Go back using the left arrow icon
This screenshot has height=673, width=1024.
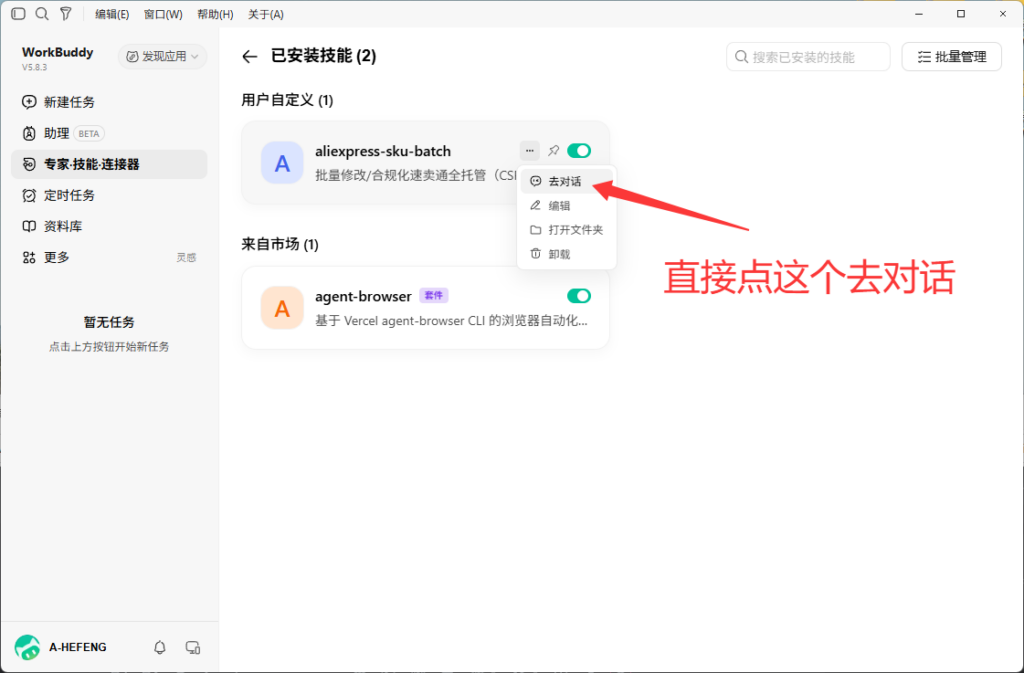pyautogui.click(x=249, y=57)
